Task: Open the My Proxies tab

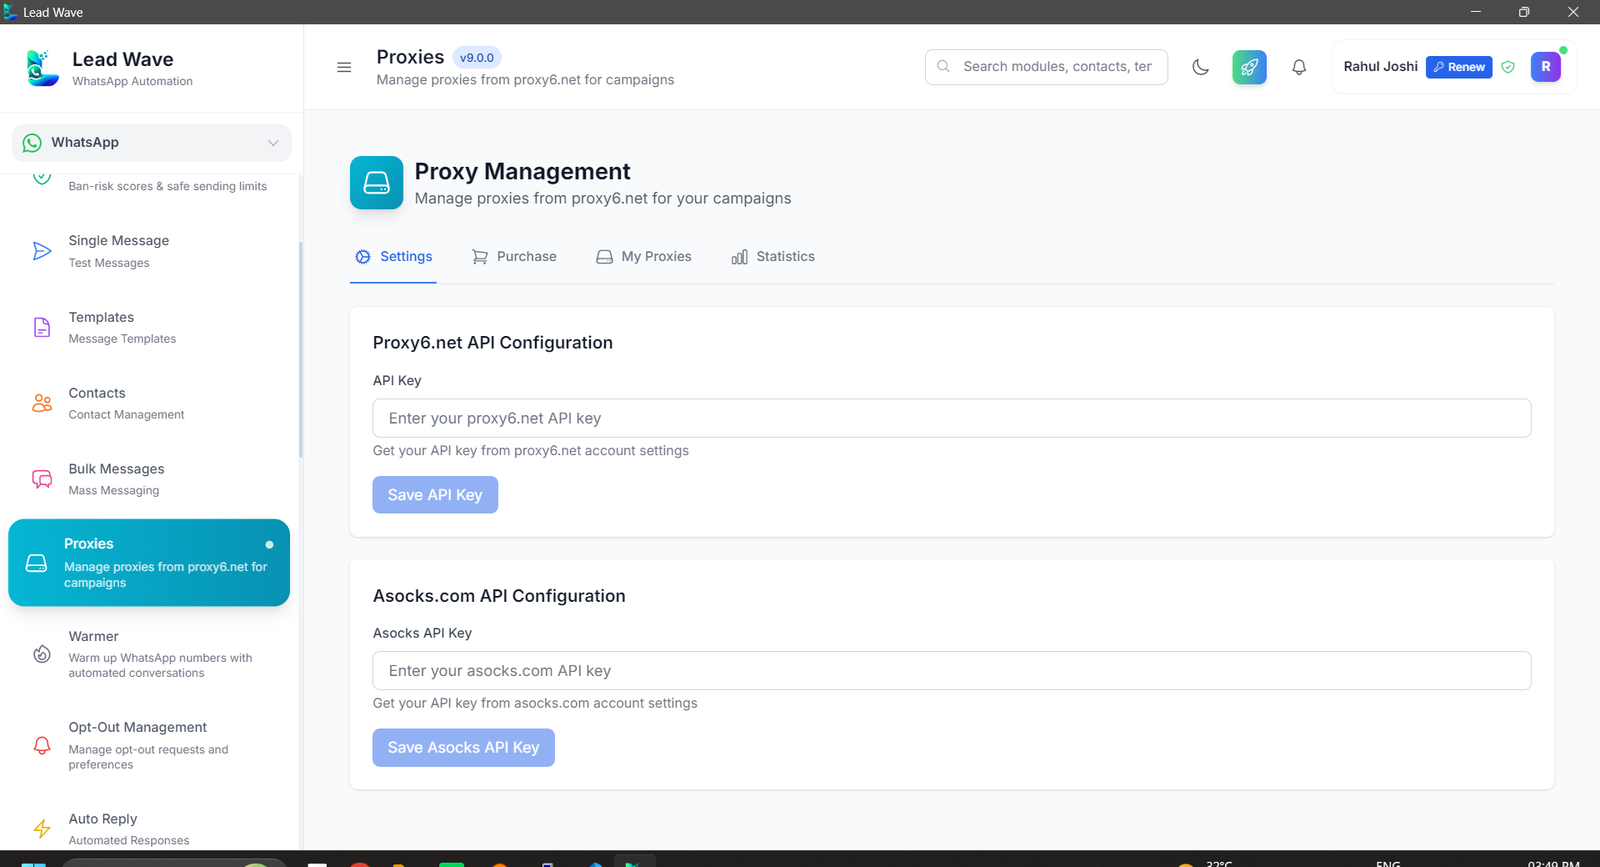Action: 644,257
